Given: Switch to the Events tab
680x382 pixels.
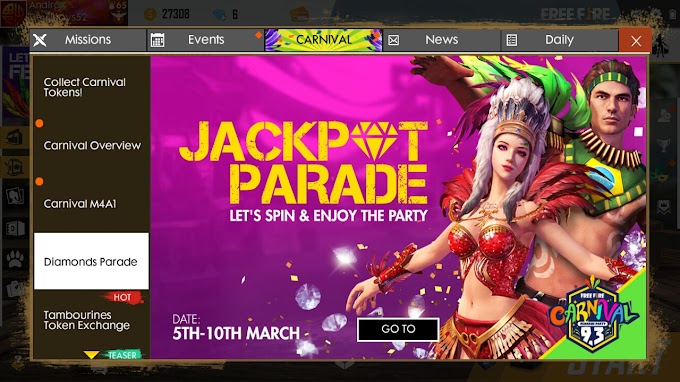Looking at the screenshot, I should (x=206, y=40).
